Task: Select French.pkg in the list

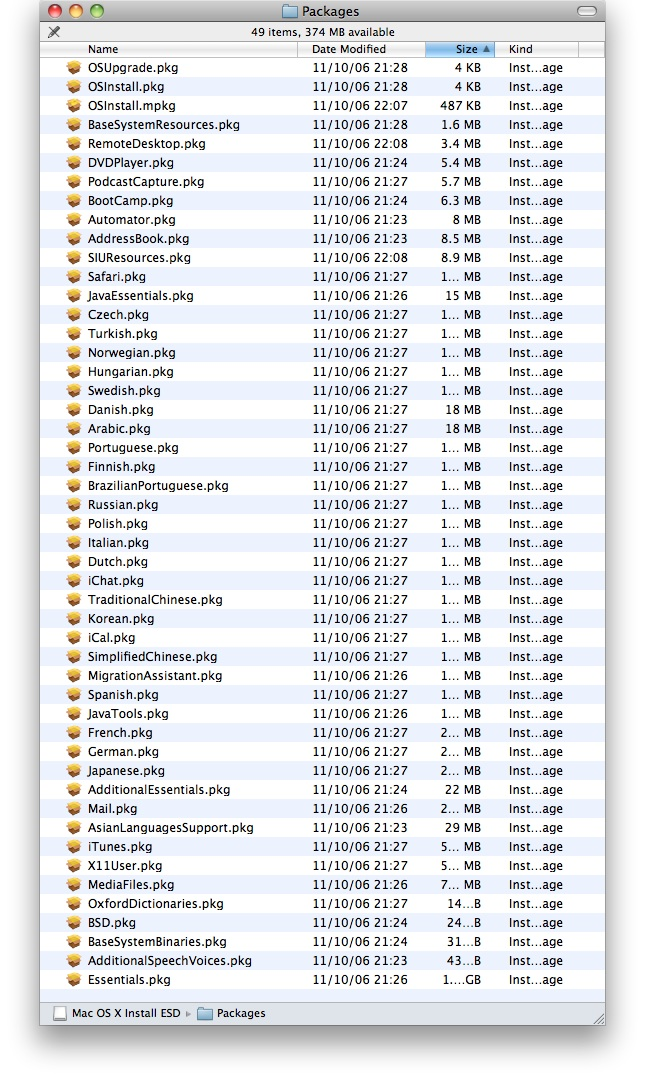Action: pos(120,733)
